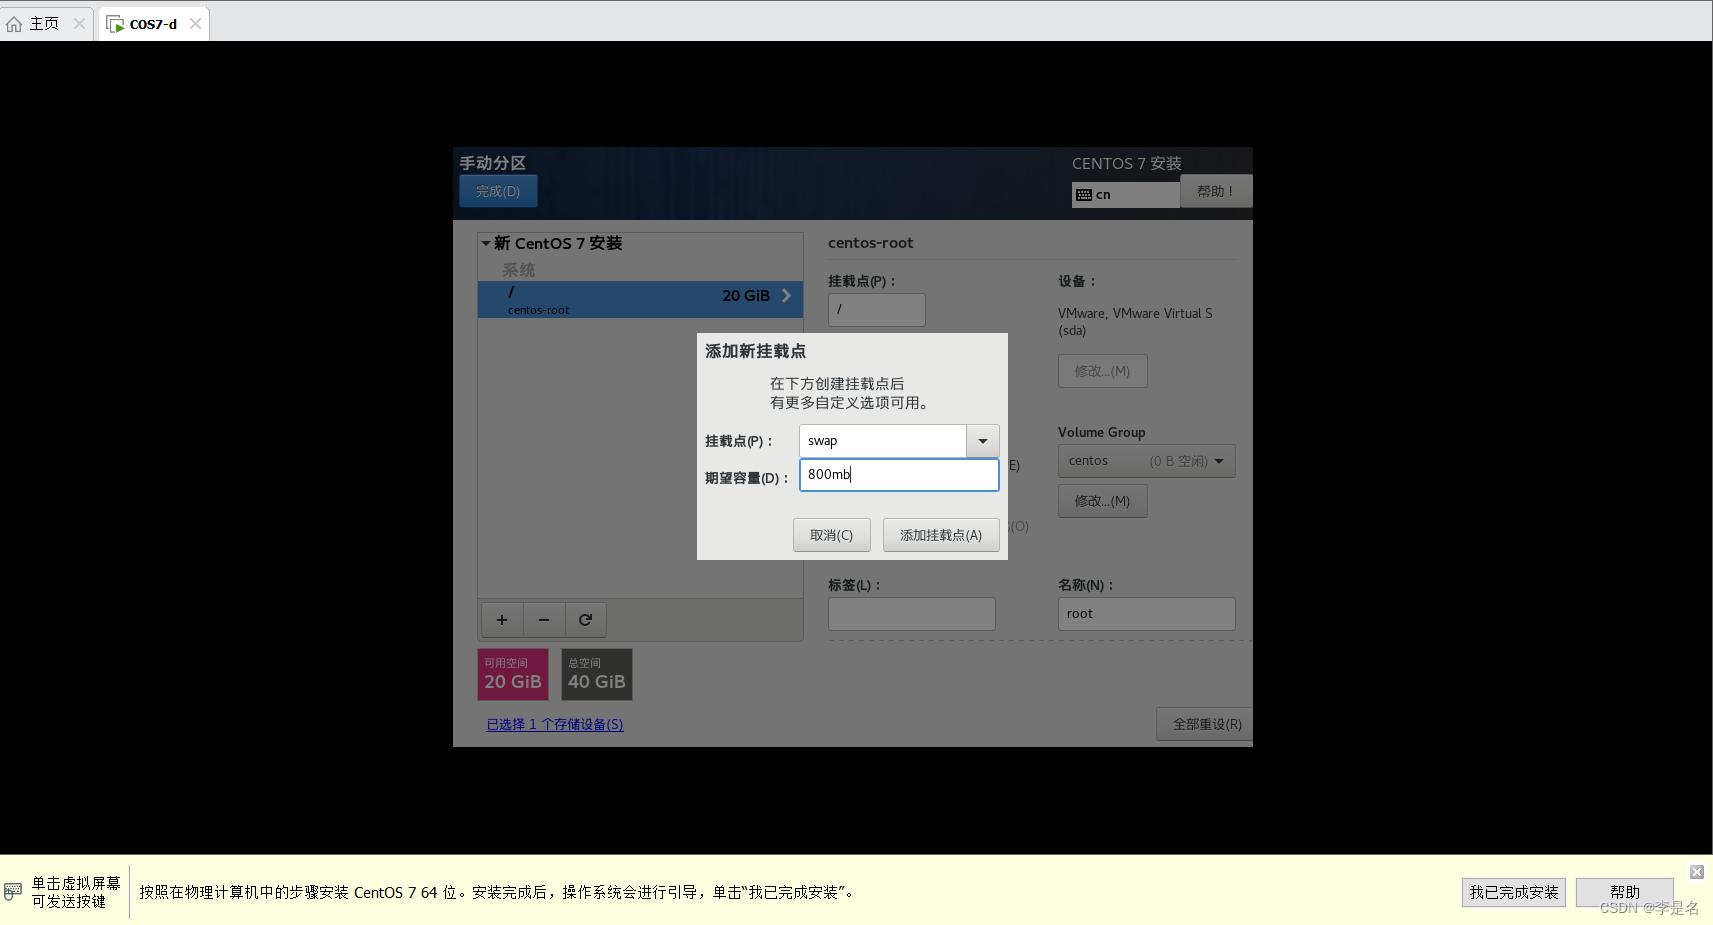Click the 系统 label in the partition list
Image resolution: width=1713 pixels, height=925 pixels.
point(519,270)
